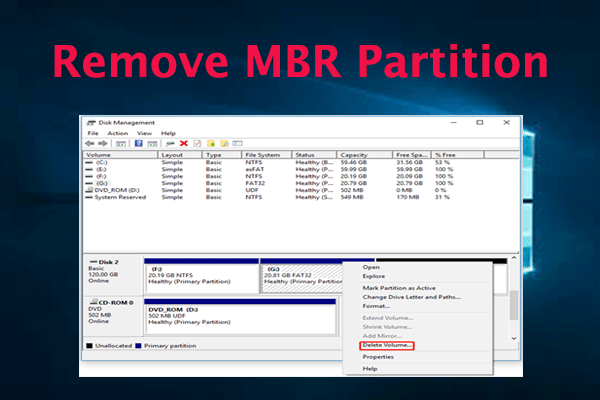Click the Forward arrow toolbar icon
This screenshot has height=400, width=600.
[x=102, y=144]
